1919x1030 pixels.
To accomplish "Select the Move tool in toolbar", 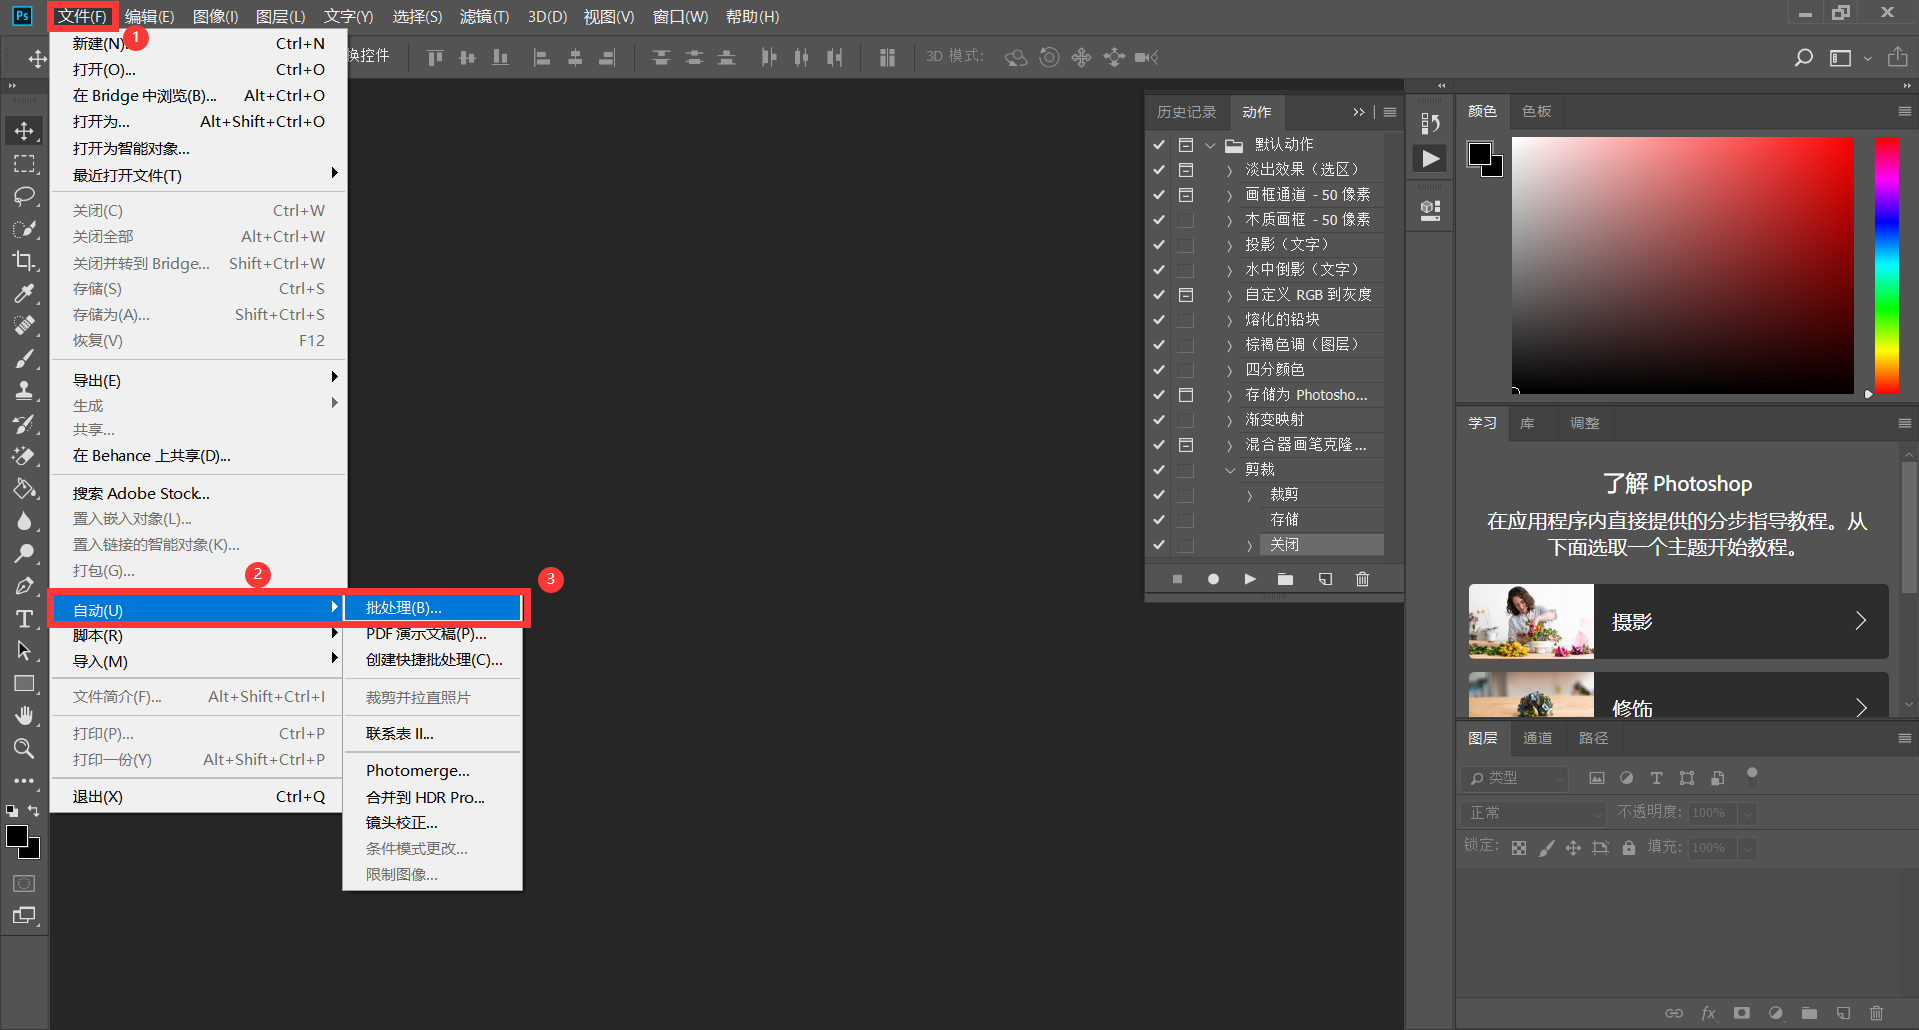I will point(24,131).
